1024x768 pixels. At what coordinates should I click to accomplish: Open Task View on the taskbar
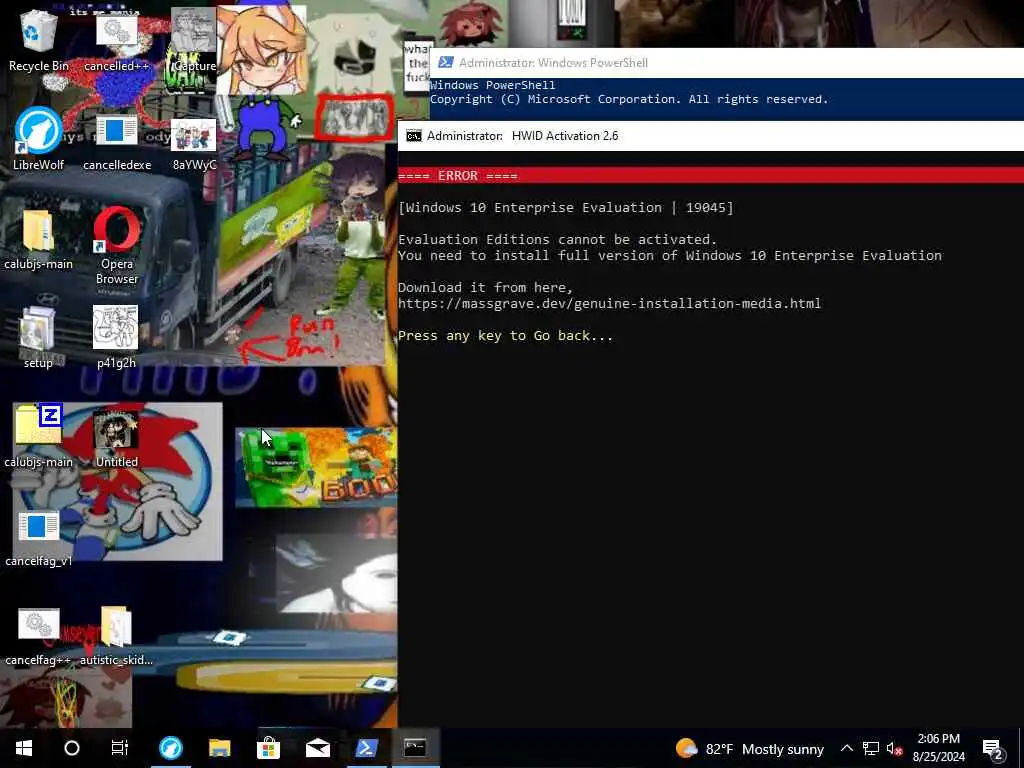point(120,748)
